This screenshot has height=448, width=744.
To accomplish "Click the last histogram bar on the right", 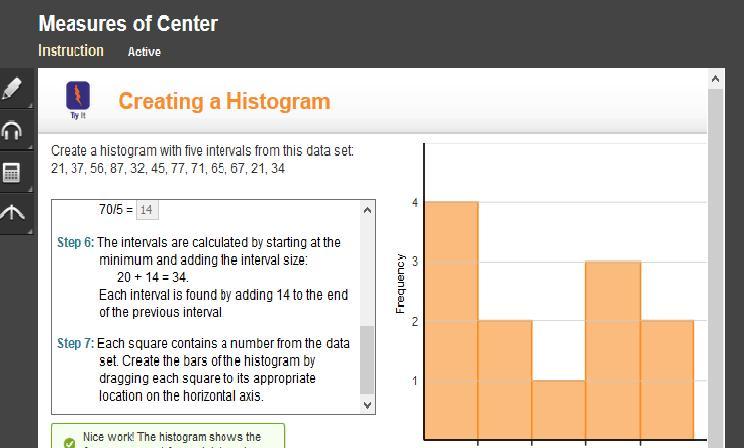I will (x=666, y=380).
